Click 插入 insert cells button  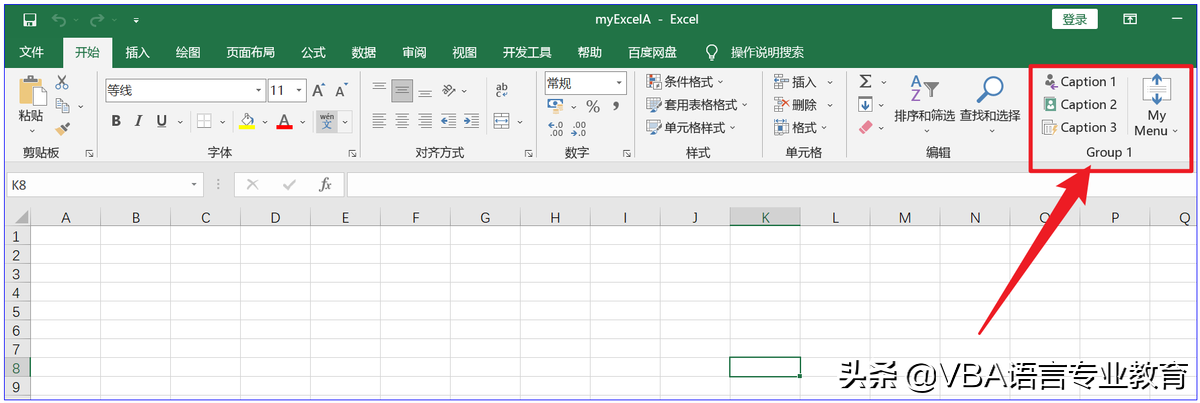797,82
